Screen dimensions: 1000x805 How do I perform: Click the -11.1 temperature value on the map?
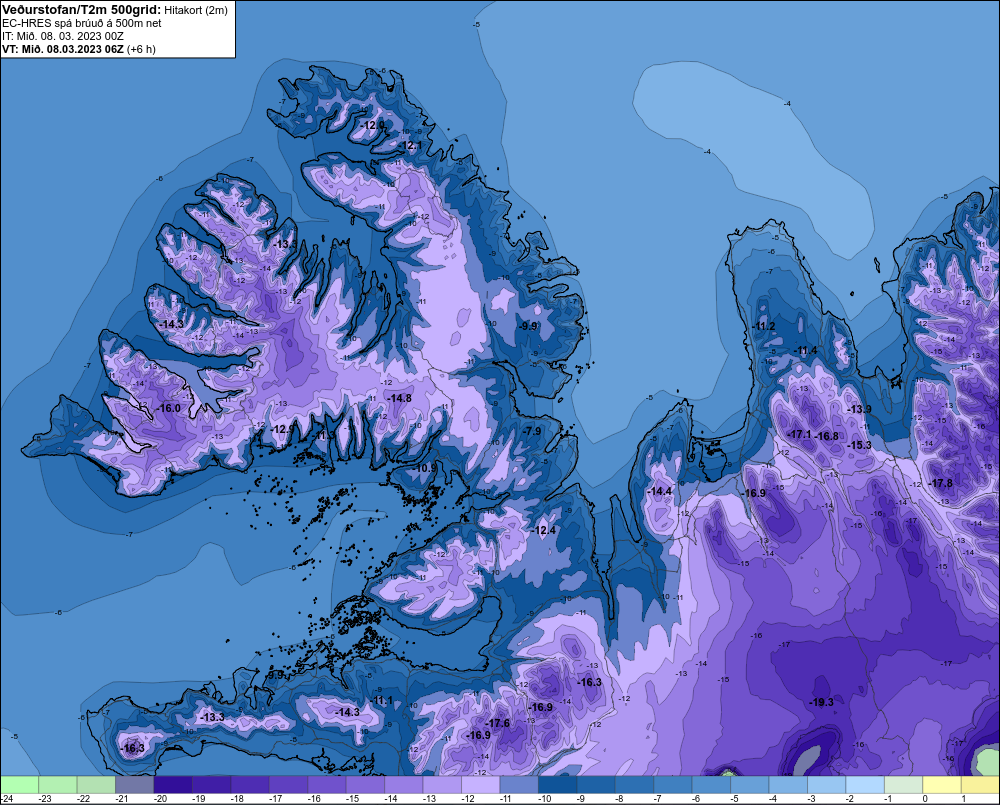pyautogui.click(x=382, y=700)
